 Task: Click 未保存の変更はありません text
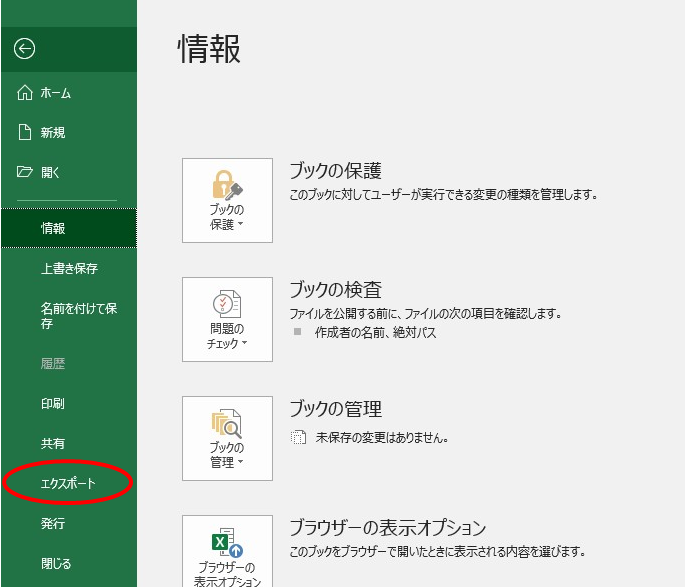coord(382,438)
